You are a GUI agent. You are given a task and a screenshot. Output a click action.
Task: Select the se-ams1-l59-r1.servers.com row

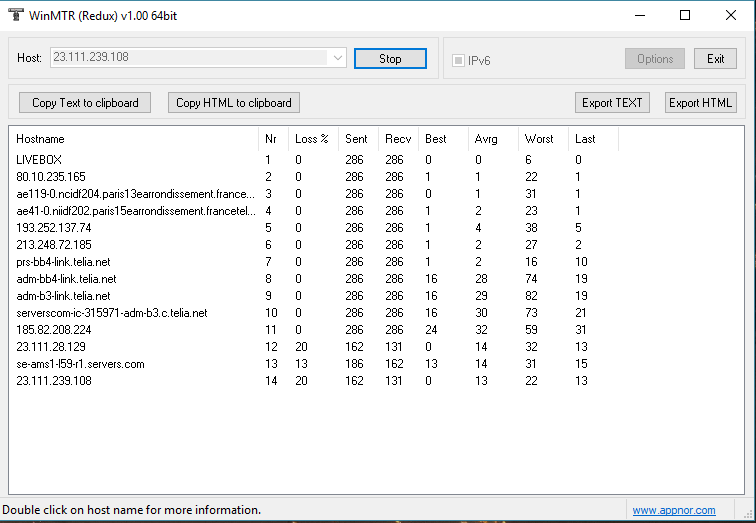(x=80, y=364)
